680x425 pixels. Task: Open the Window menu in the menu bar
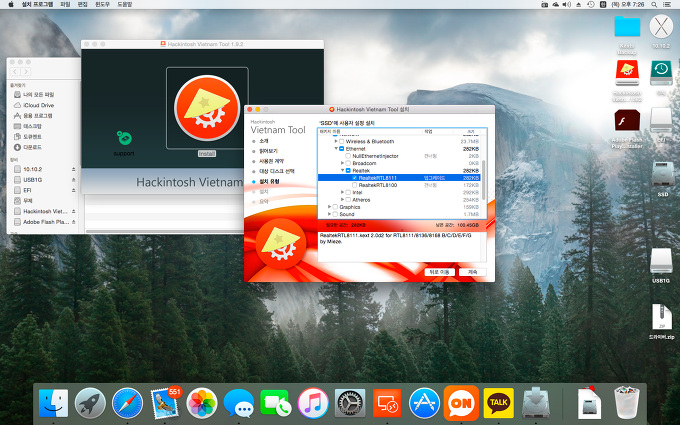(x=102, y=4)
